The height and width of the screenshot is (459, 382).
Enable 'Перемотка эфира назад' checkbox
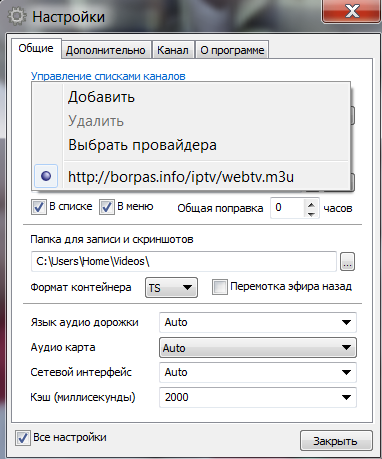coord(220,287)
